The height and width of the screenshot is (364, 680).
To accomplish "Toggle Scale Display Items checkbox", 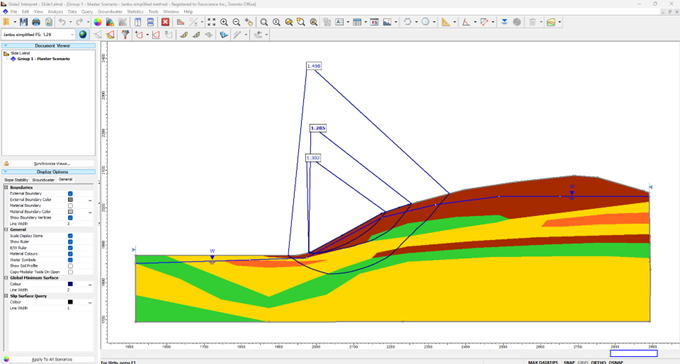I will point(70,236).
